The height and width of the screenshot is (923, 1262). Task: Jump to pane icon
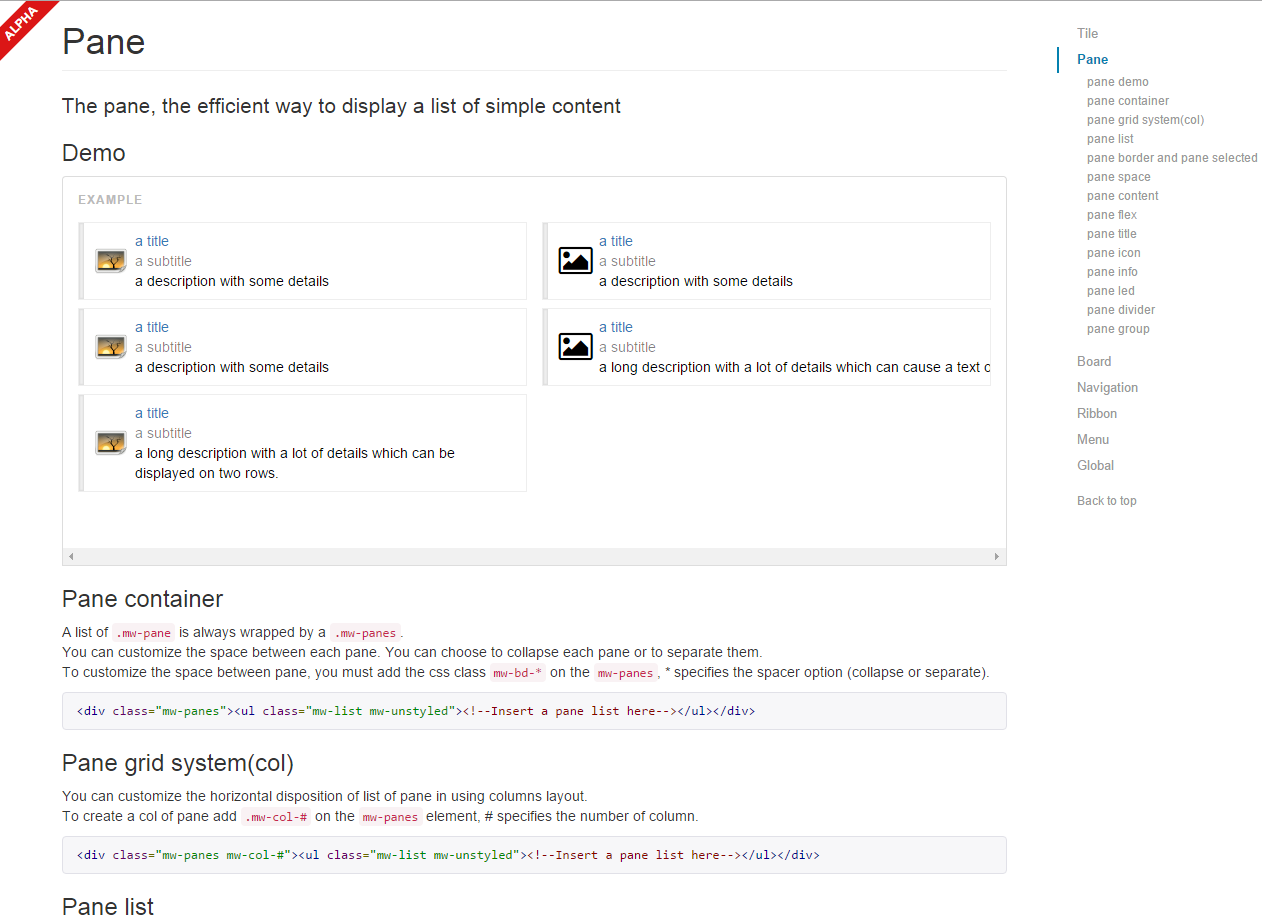[1114, 253]
